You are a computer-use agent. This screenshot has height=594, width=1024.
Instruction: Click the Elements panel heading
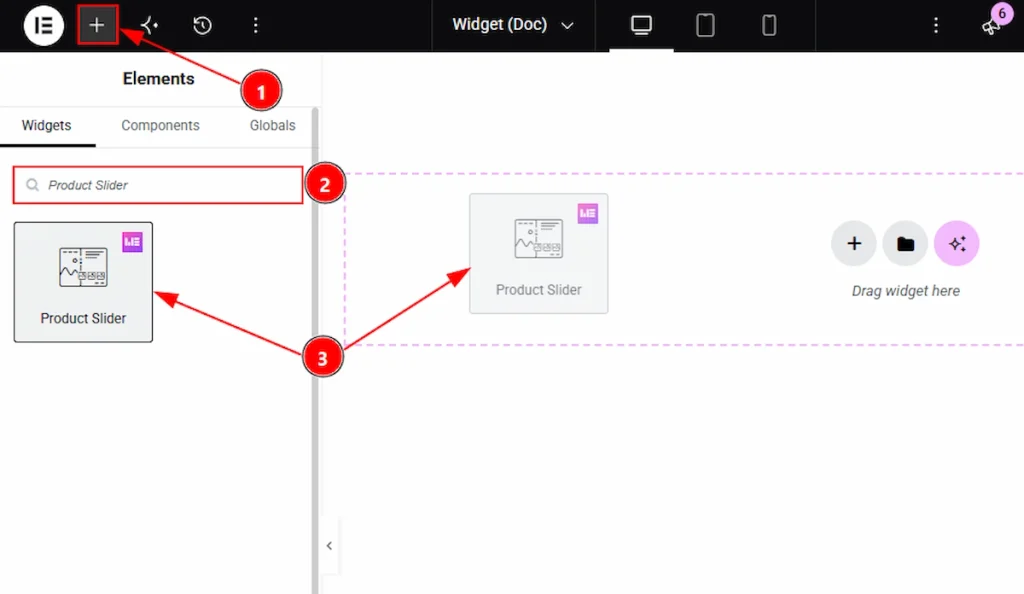pyautogui.click(x=159, y=78)
